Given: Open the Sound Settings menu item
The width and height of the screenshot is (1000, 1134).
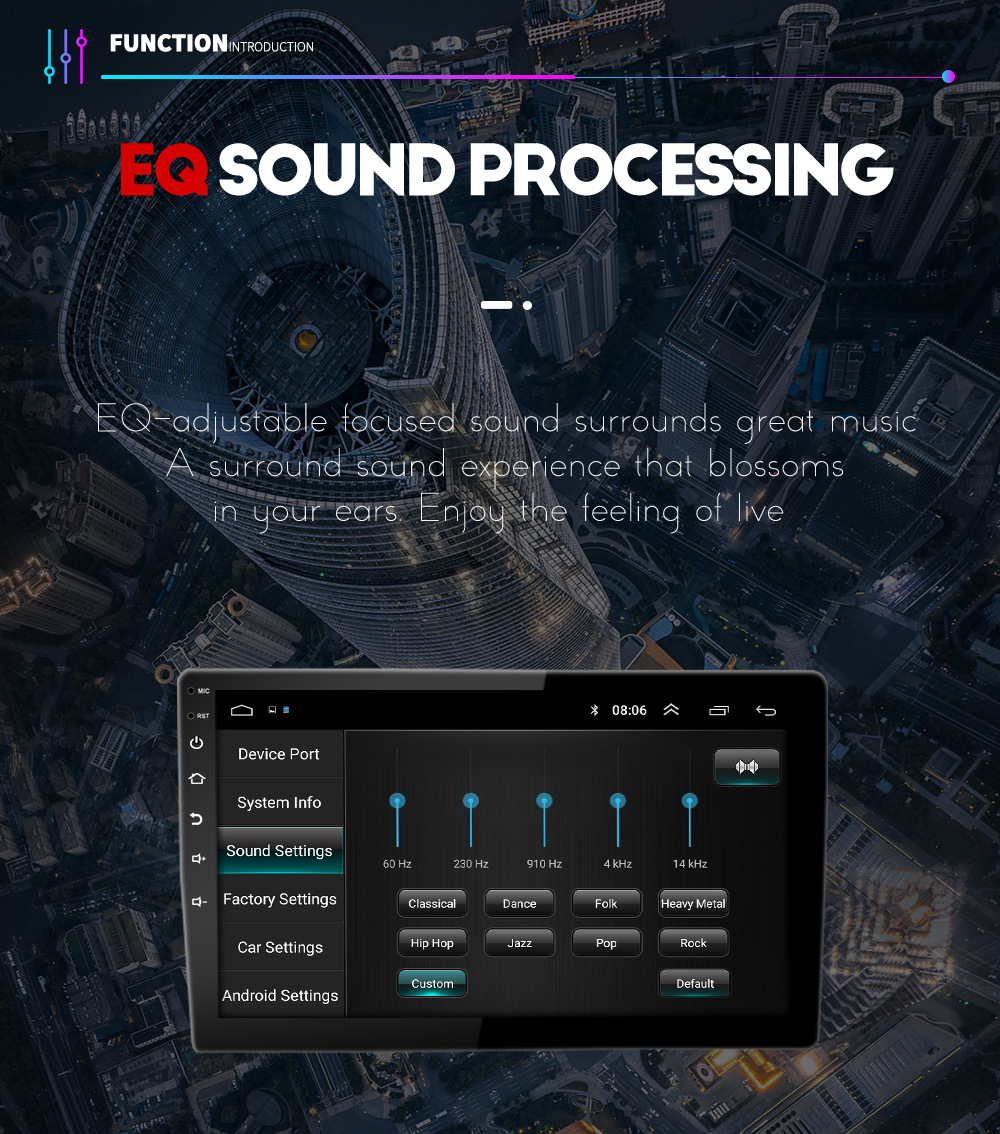Looking at the screenshot, I should point(280,851).
